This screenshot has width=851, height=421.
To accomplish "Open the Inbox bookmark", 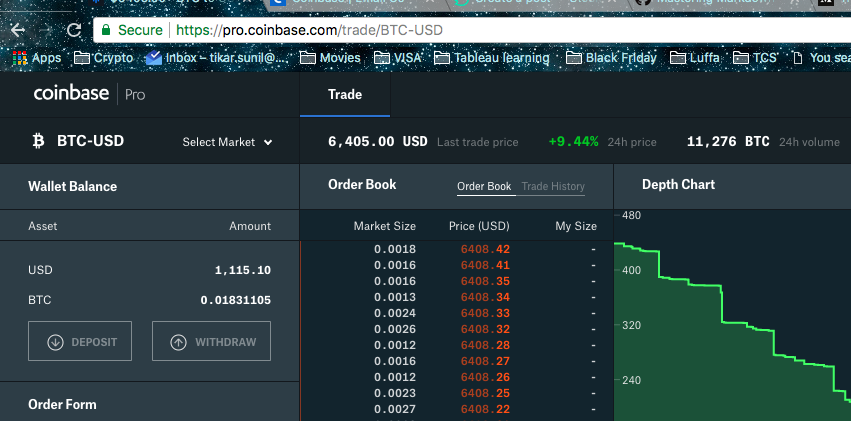I will tap(217, 58).
